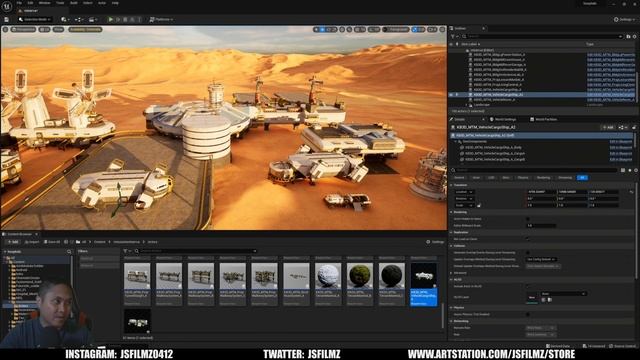Screen dimensions: 640x360
Task: Open the Platforms dropdown
Action: click(x=161, y=19)
